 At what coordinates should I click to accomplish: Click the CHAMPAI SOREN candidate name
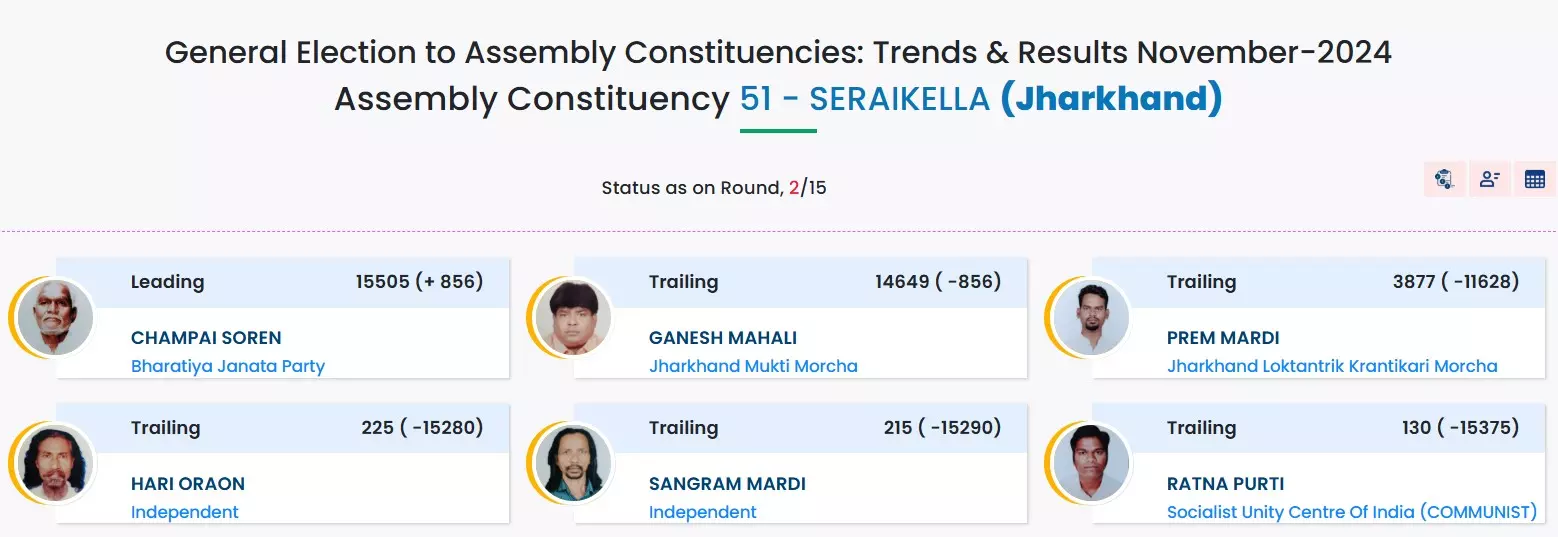[x=206, y=338]
